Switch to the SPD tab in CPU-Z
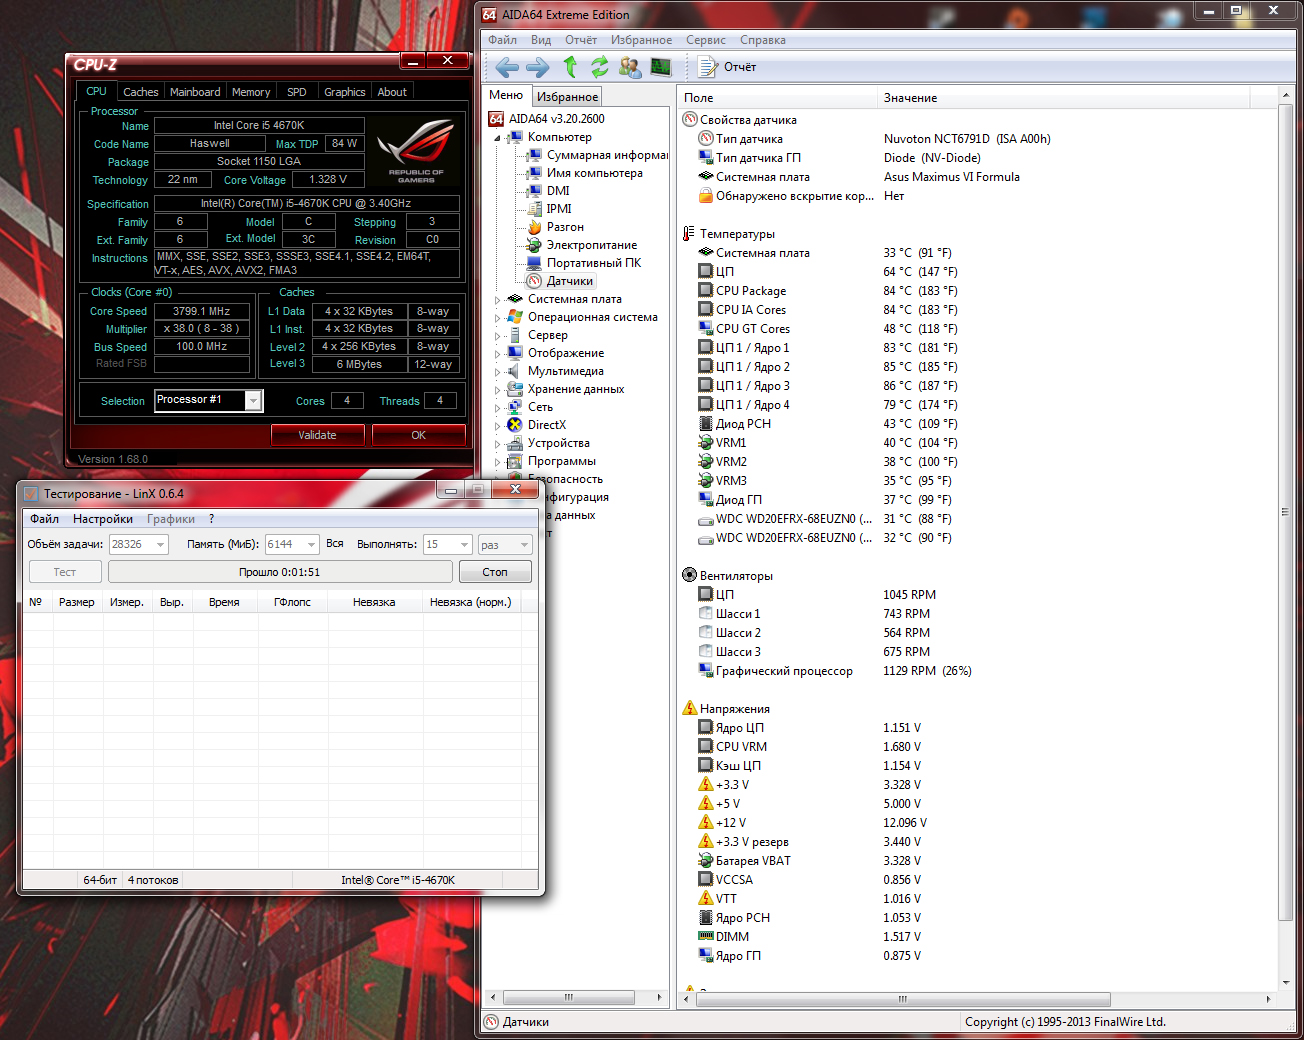The width and height of the screenshot is (1304, 1040). tap(297, 92)
